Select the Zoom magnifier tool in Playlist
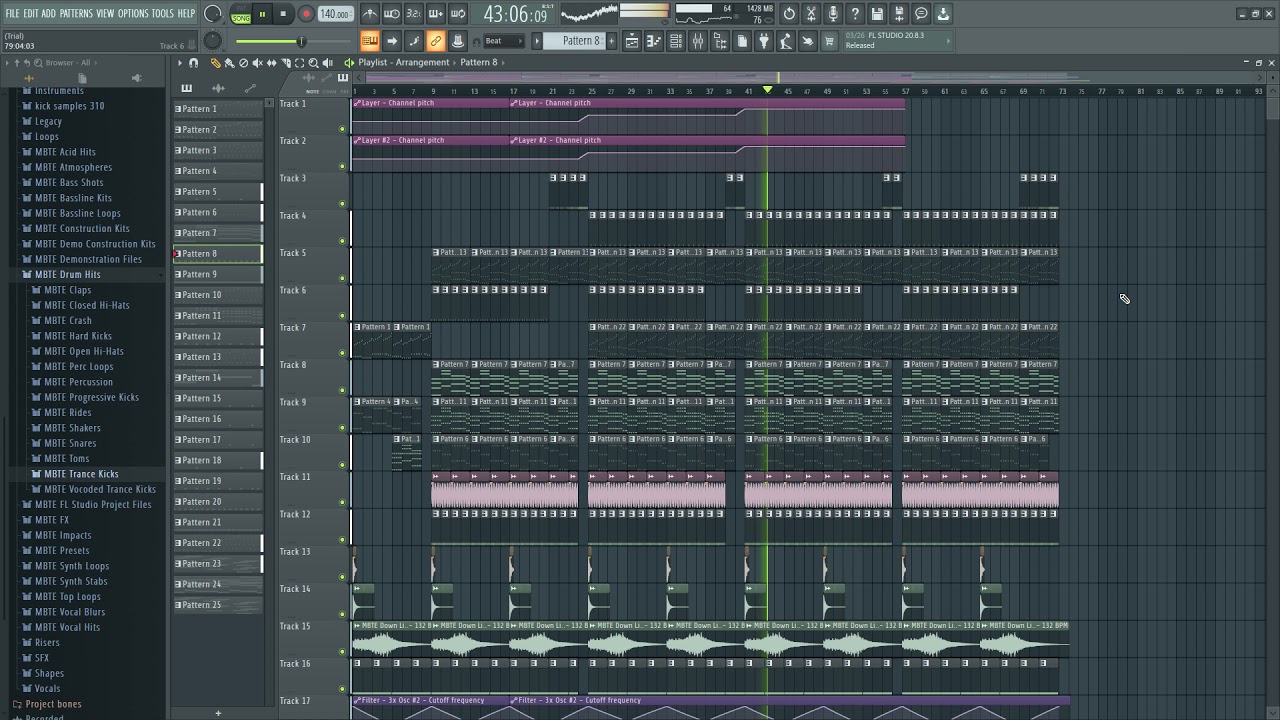Screen dimensions: 1280x720 click(313, 63)
